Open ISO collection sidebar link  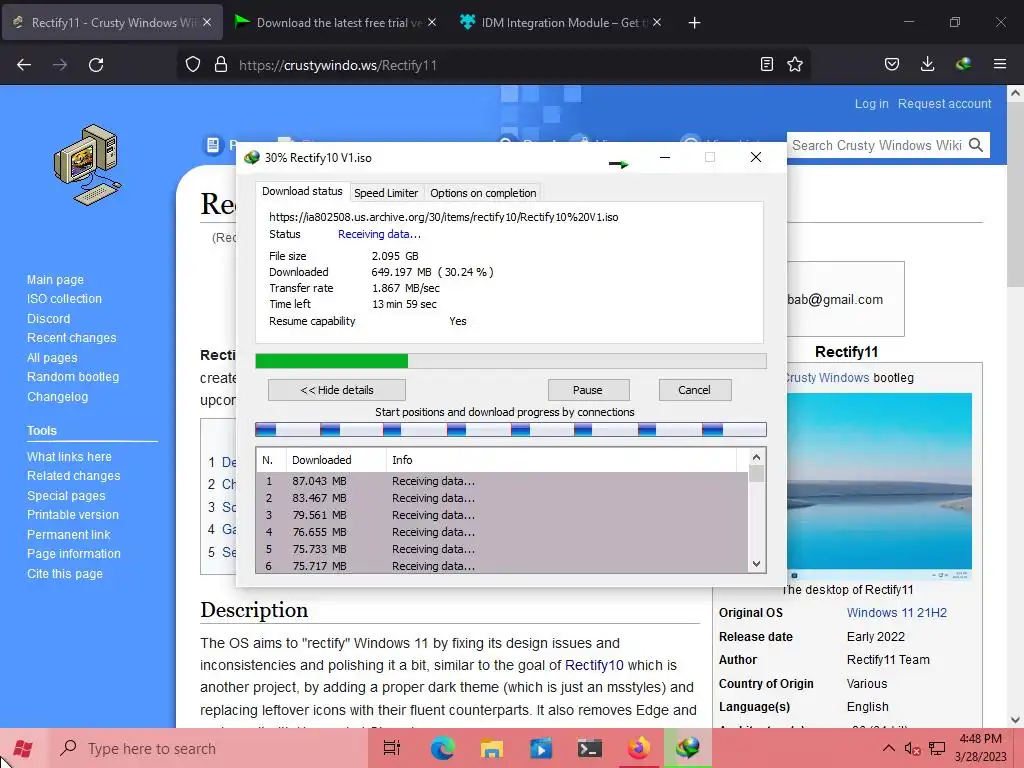pyautogui.click(x=64, y=298)
